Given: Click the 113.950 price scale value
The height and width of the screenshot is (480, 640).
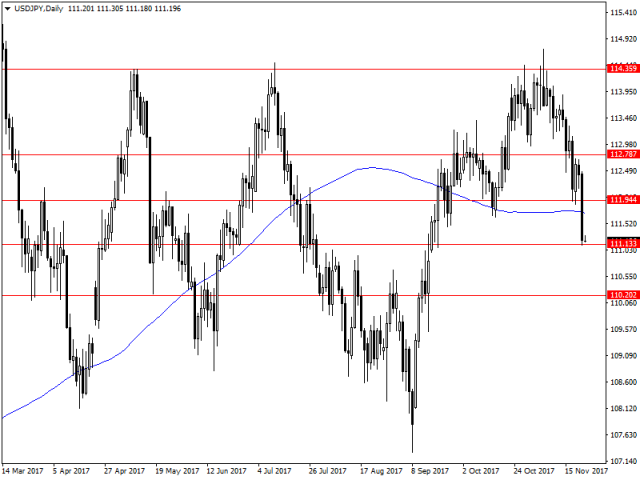Looking at the screenshot, I should coord(623,91).
